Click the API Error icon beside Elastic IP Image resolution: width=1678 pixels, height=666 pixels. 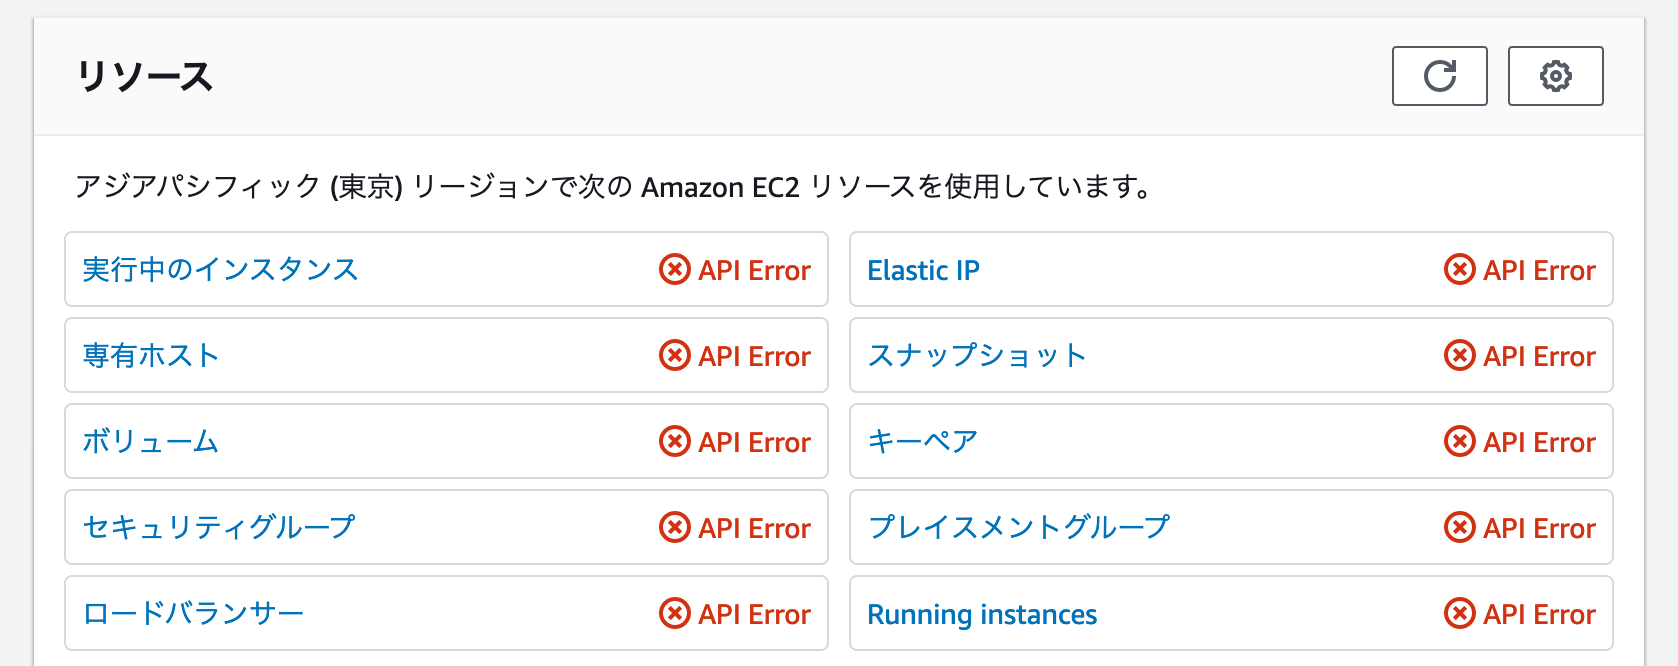click(1460, 269)
